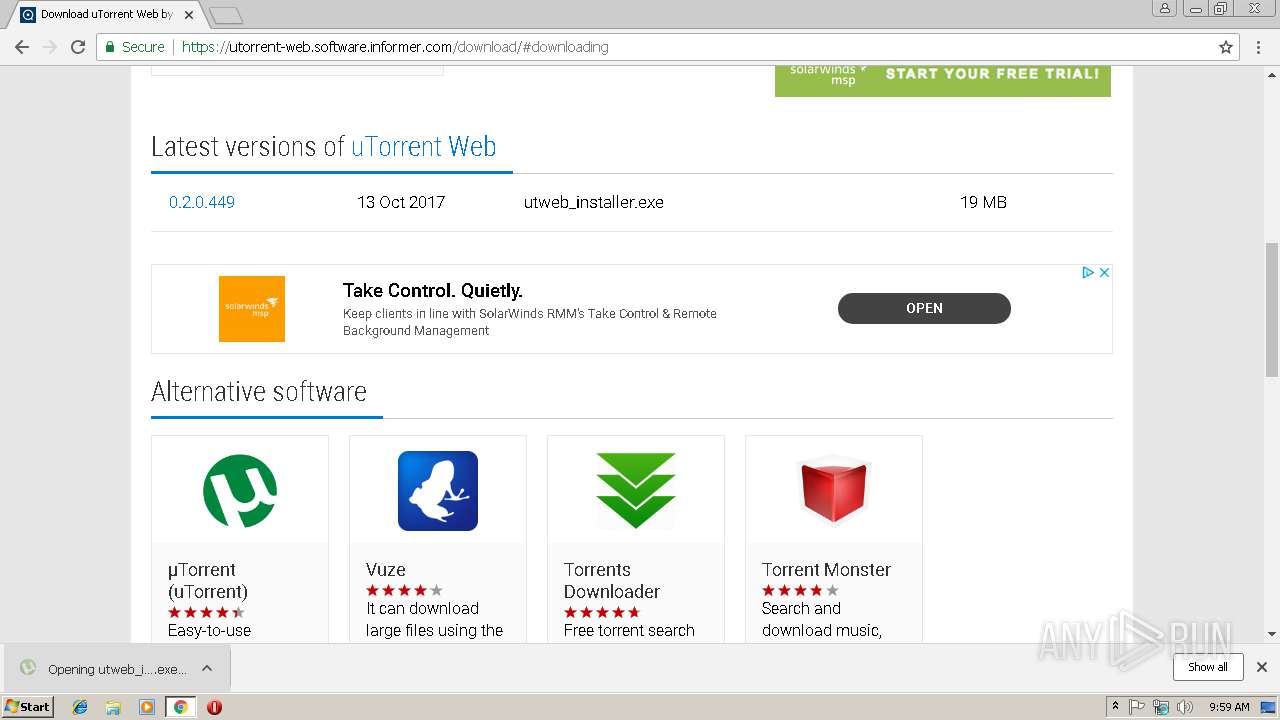Click Take Control. Quietly. ad headline
Screen dimensions: 1280x720
pyautogui.click(x=433, y=291)
